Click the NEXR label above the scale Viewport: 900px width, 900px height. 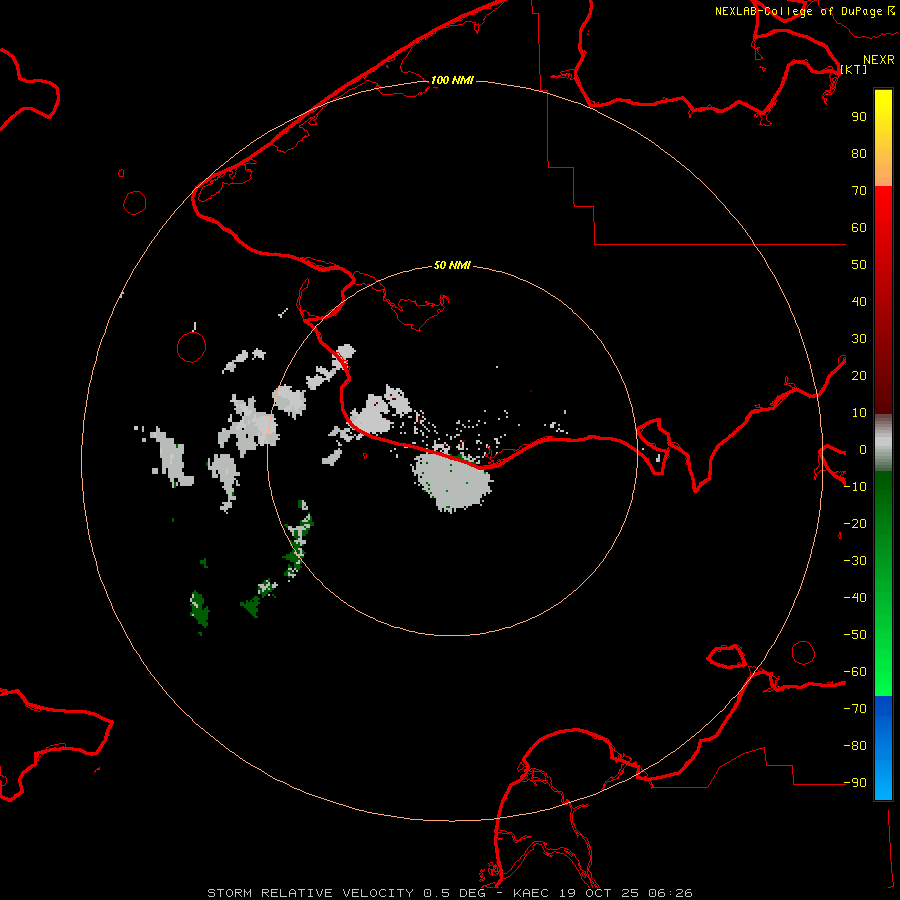(x=878, y=60)
